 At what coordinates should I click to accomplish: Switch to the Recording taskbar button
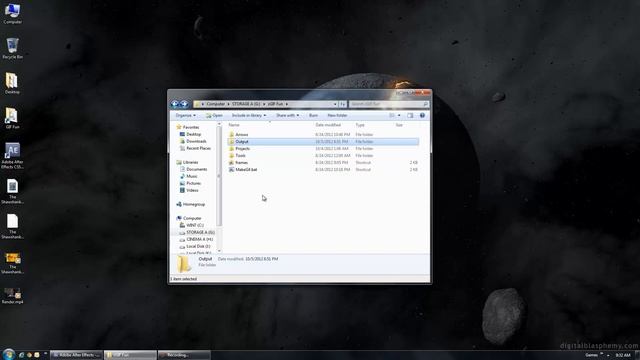point(184,355)
